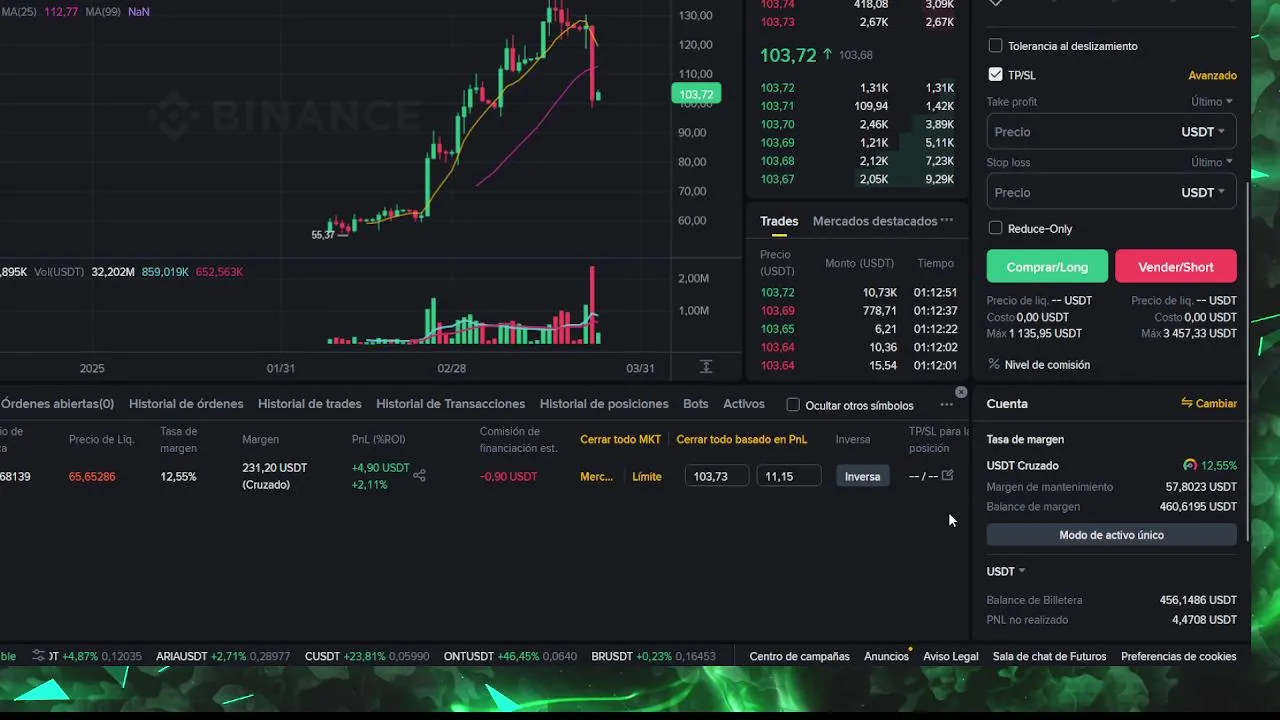Click the ticker filter icon in bottom bar
The image size is (1280, 720).
[39, 656]
